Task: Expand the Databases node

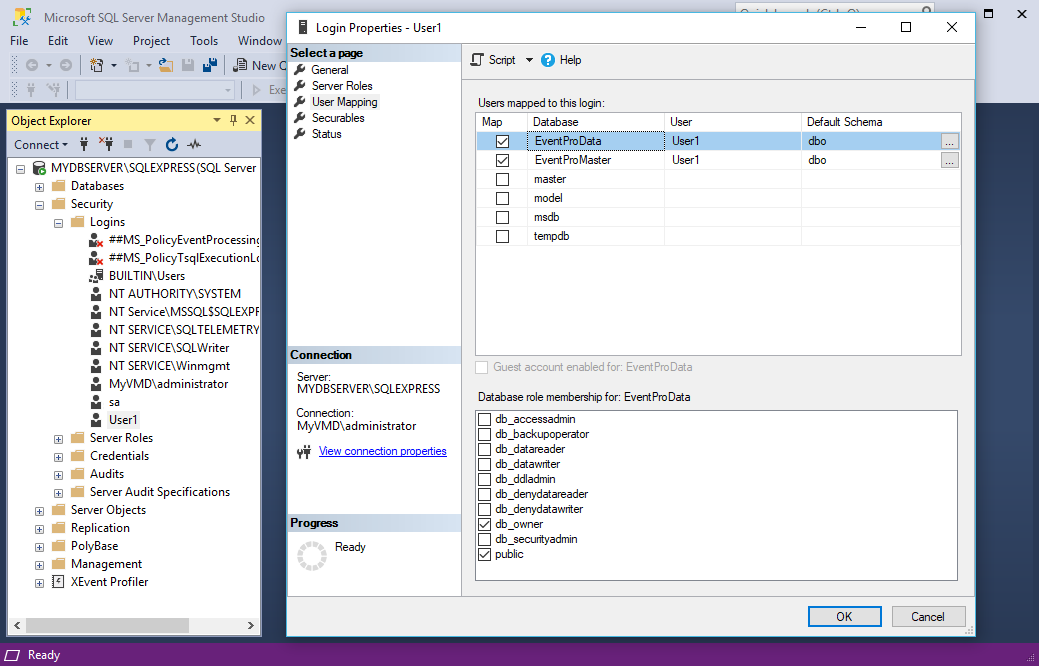Action: (x=39, y=187)
